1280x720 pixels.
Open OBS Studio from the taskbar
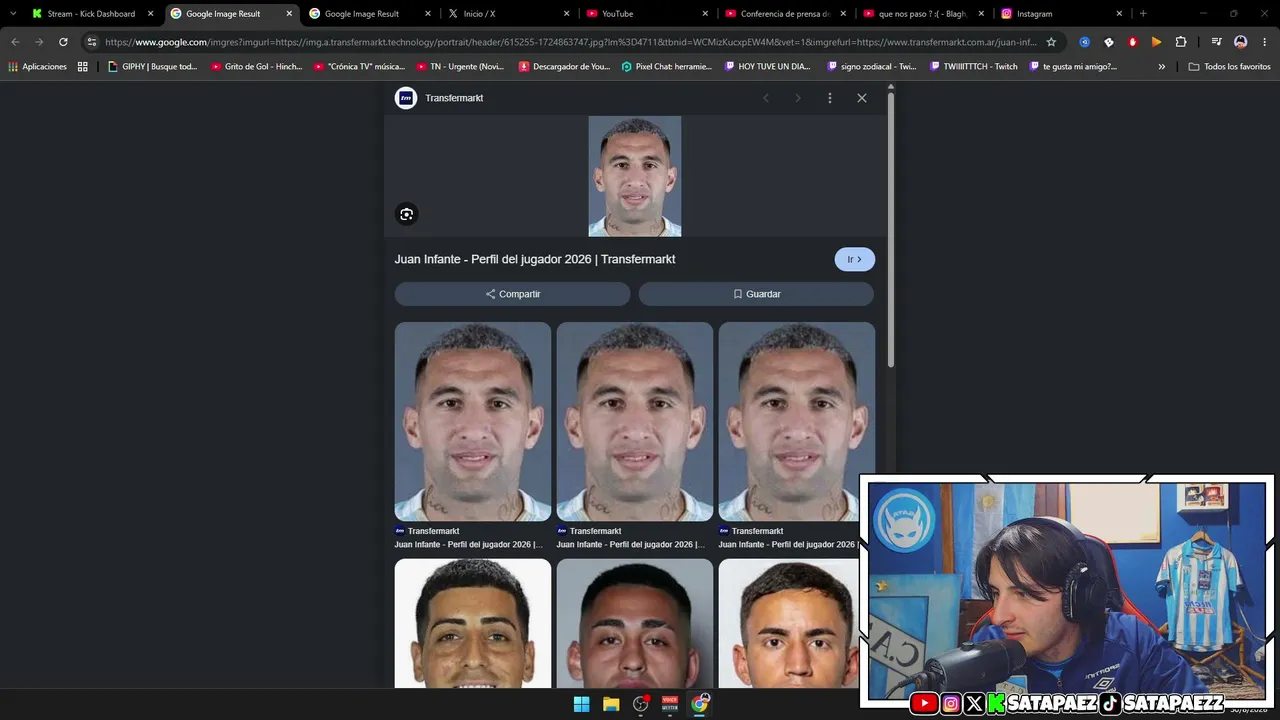pos(641,704)
